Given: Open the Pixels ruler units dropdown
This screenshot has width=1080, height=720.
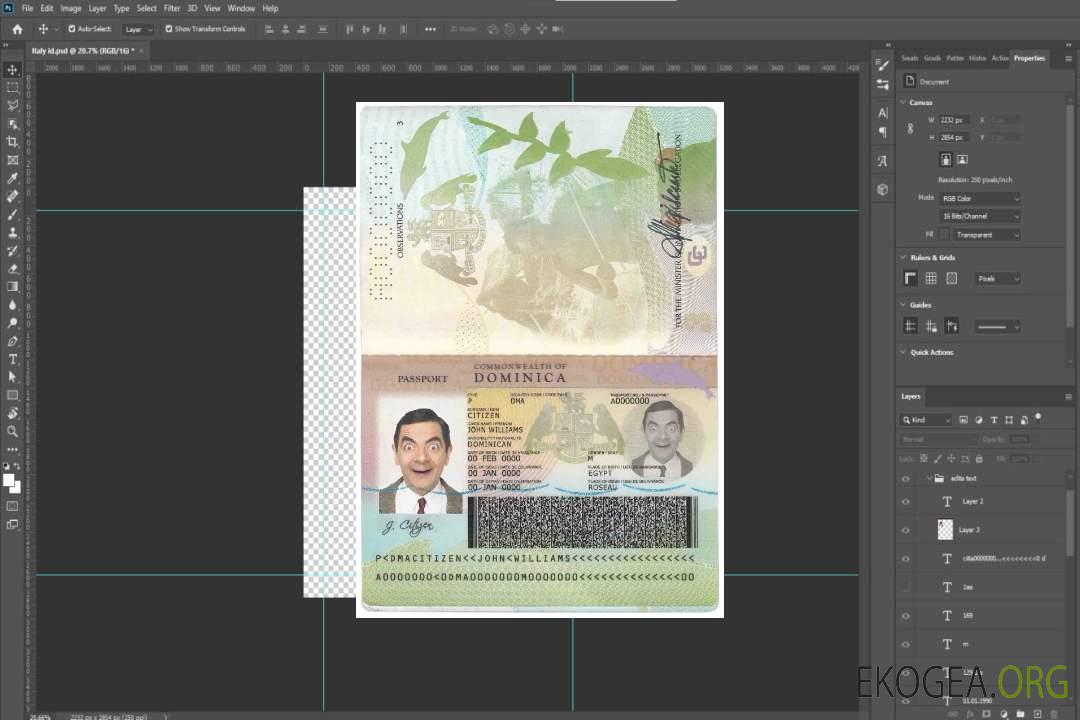Looking at the screenshot, I should [x=998, y=278].
